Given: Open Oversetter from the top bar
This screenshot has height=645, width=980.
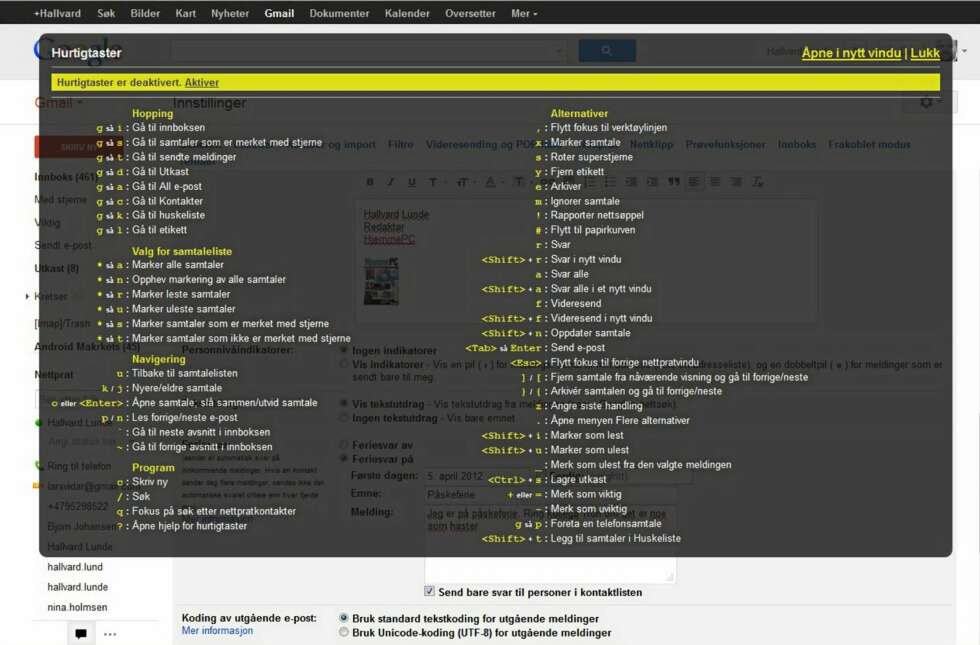Looking at the screenshot, I should pos(470,13).
